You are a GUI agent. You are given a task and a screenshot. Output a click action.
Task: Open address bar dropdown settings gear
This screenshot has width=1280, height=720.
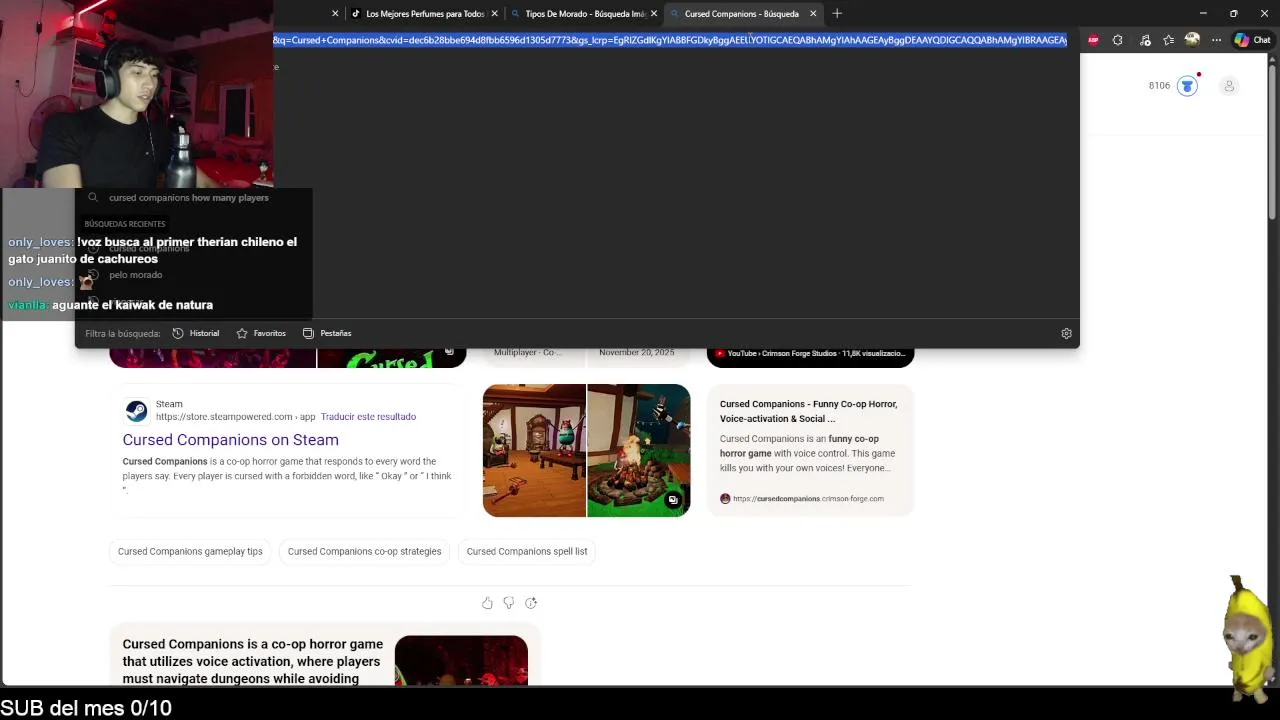(1066, 333)
